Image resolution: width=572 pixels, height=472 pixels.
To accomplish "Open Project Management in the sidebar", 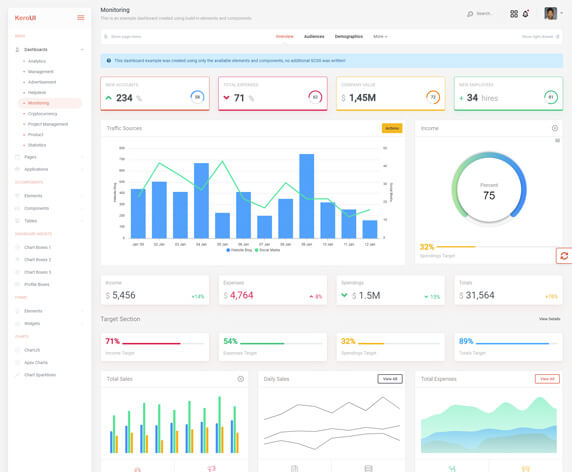I will pyautogui.click(x=48, y=124).
